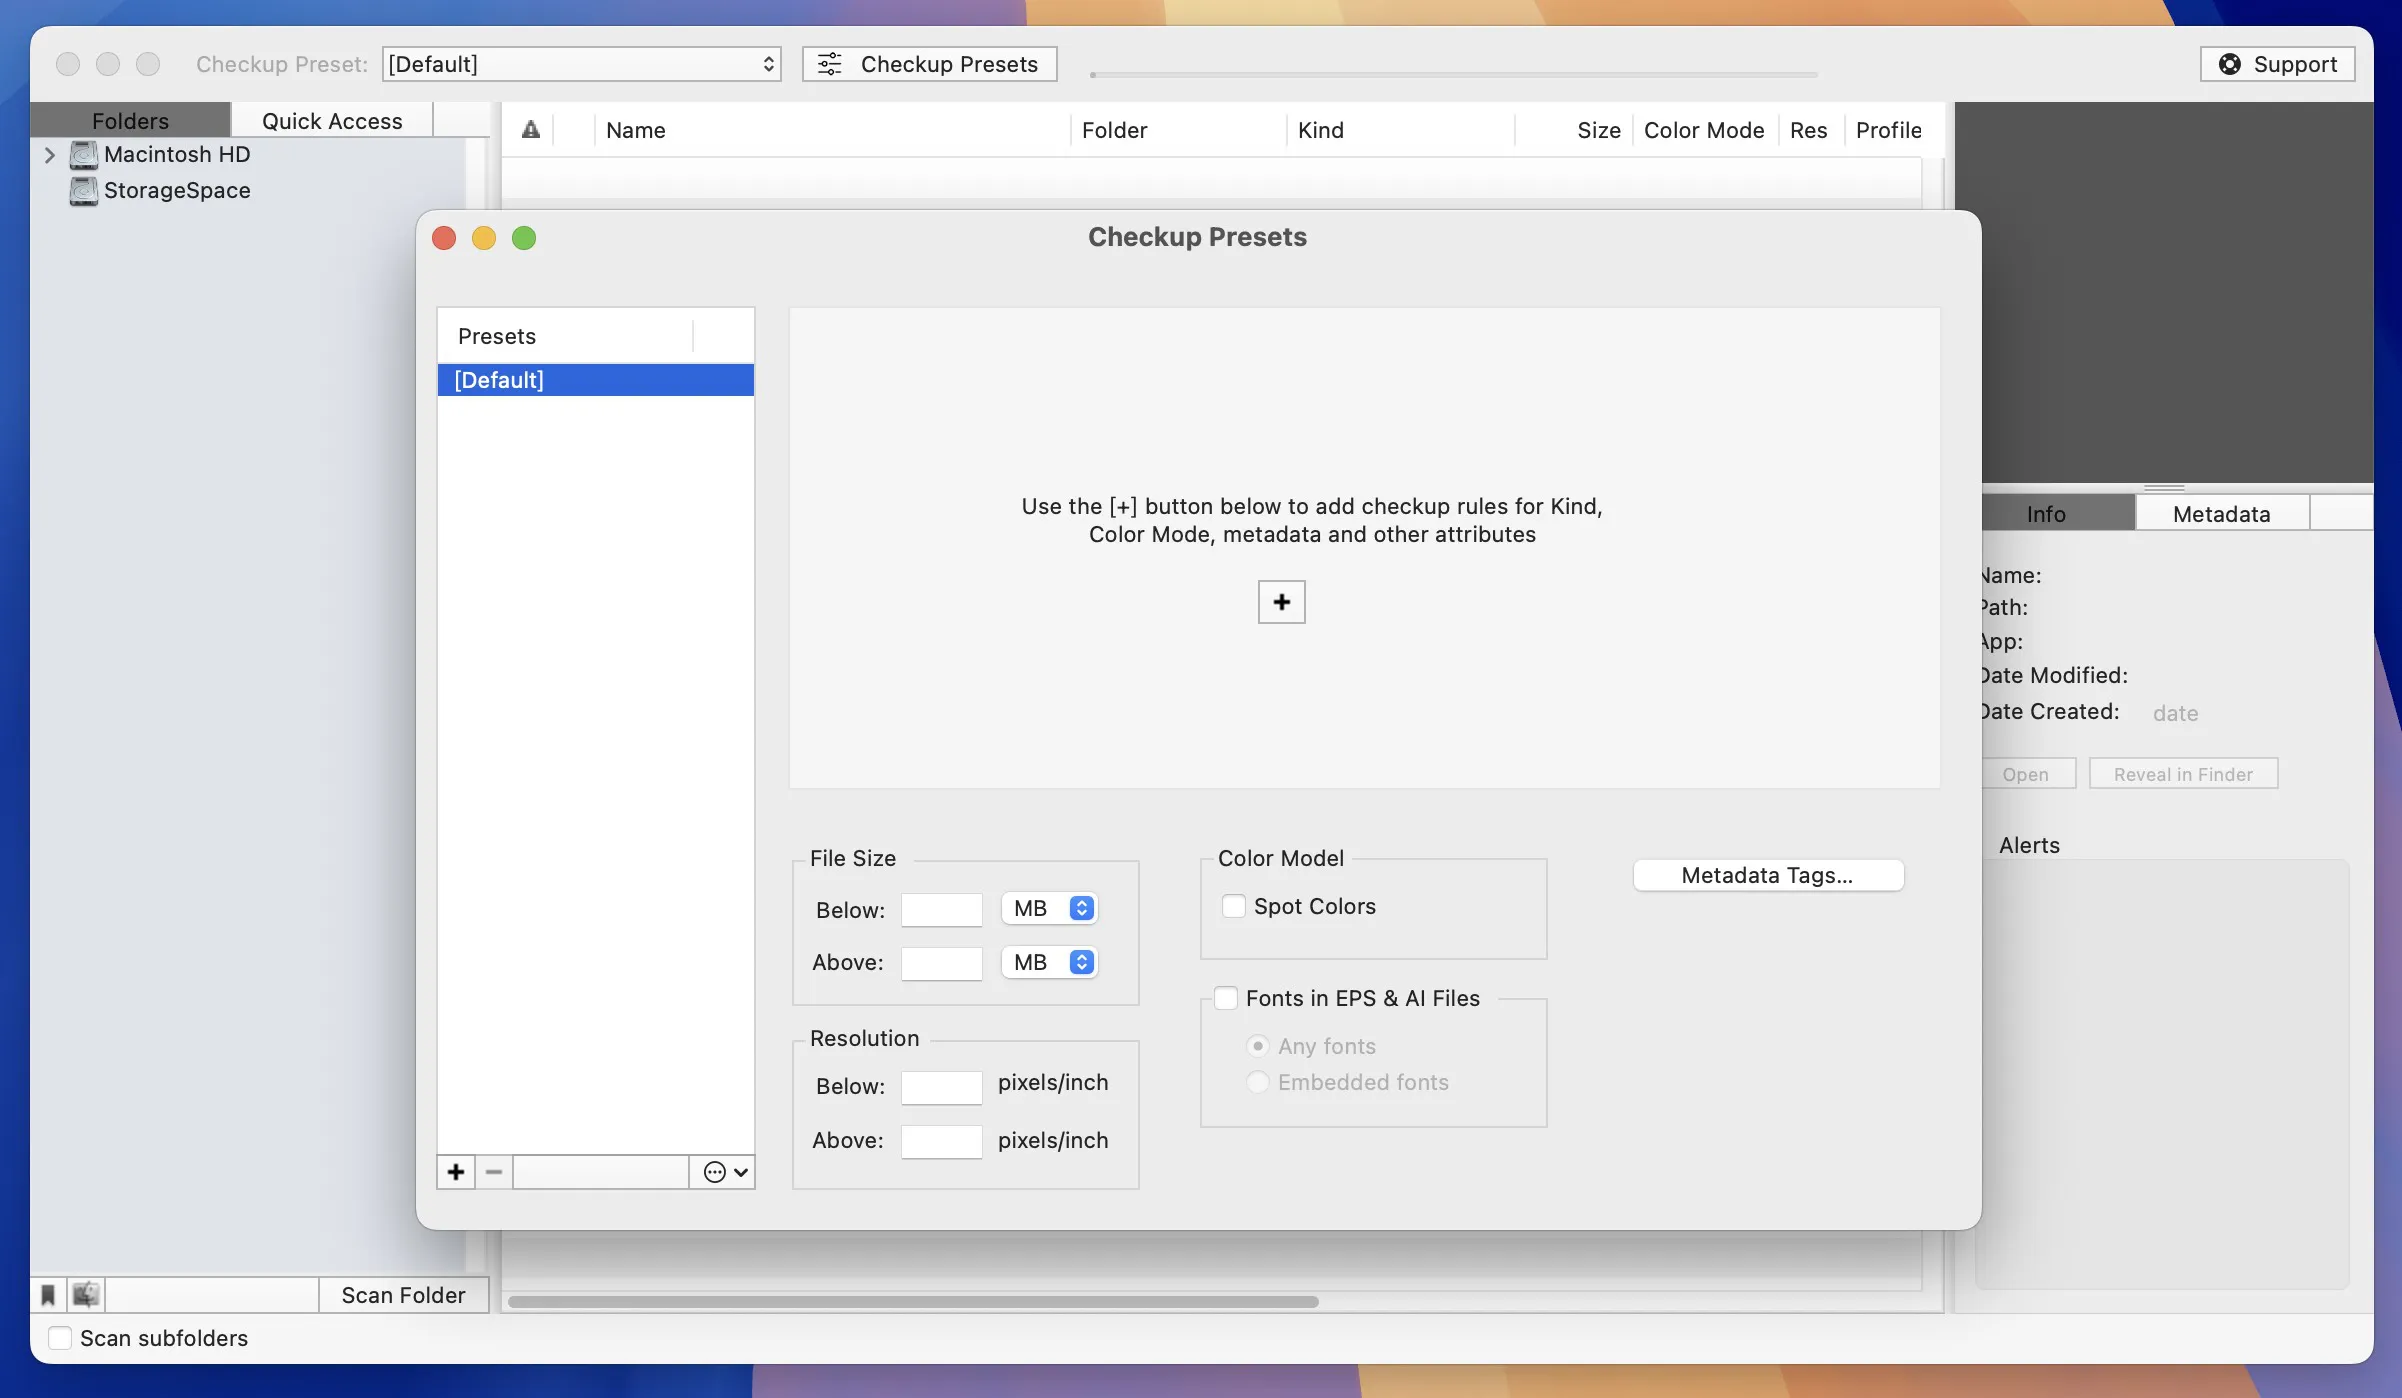The height and width of the screenshot is (1398, 2402).
Task: Switch to the Metadata tab
Action: click(2222, 514)
